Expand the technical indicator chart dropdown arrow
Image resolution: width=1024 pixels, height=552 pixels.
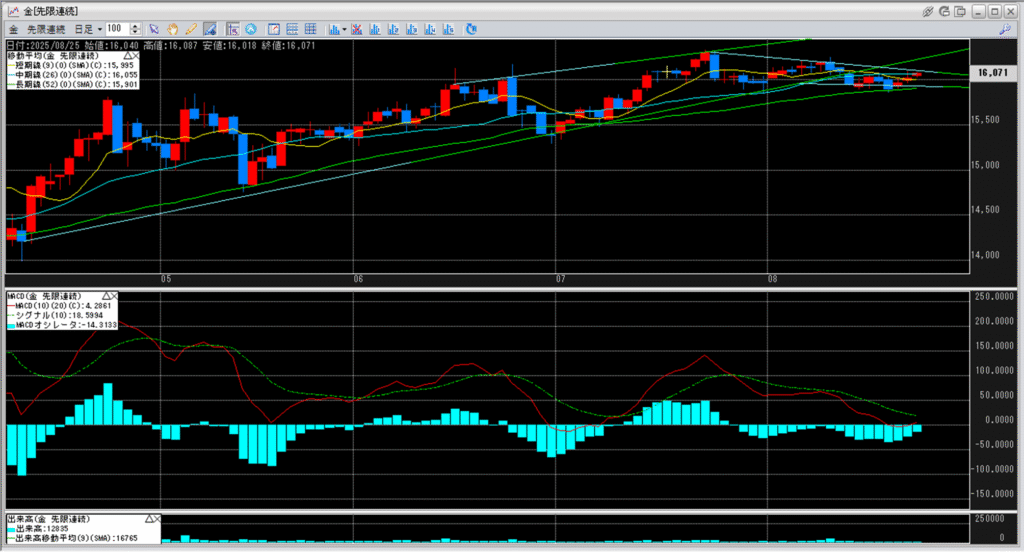pos(344,29)
